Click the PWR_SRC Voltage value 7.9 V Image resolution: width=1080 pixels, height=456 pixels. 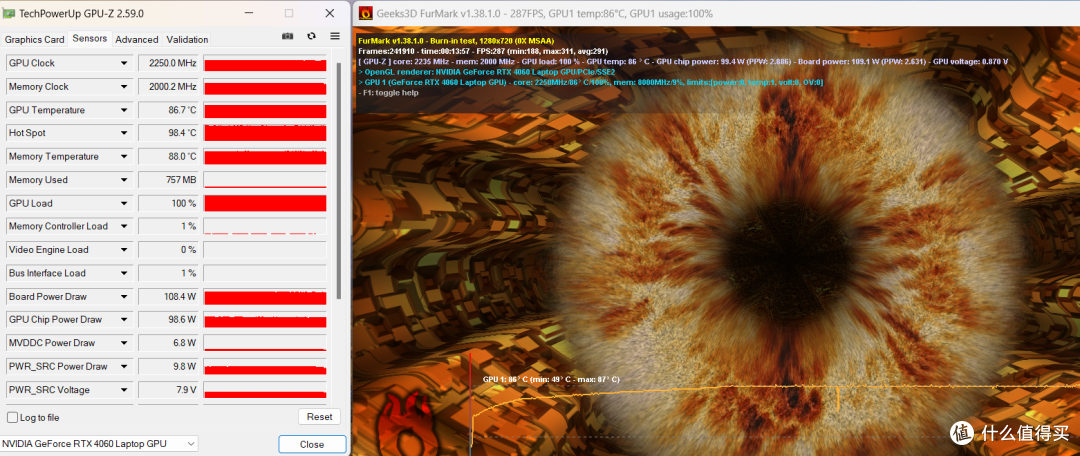point(168,390)
